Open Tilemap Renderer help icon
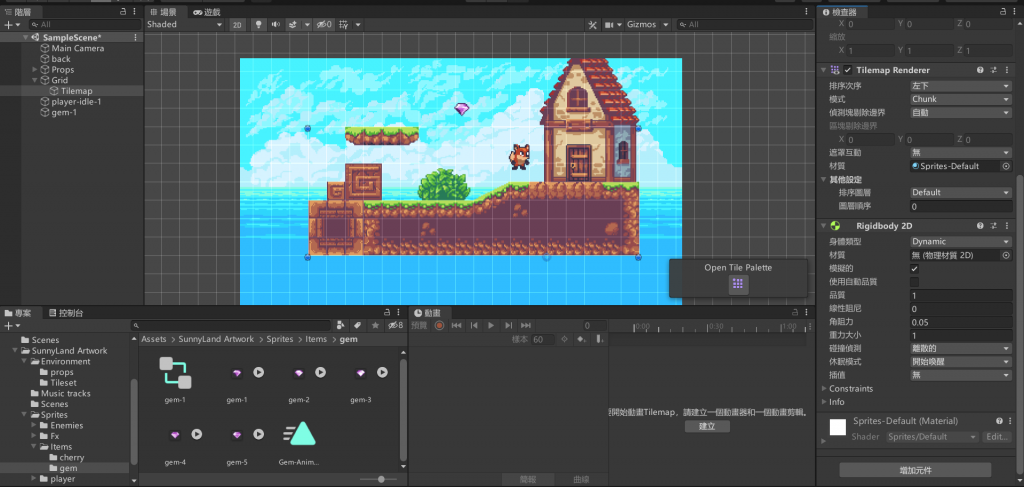Viewport: 1024px width, 487px height. point(980,70)
